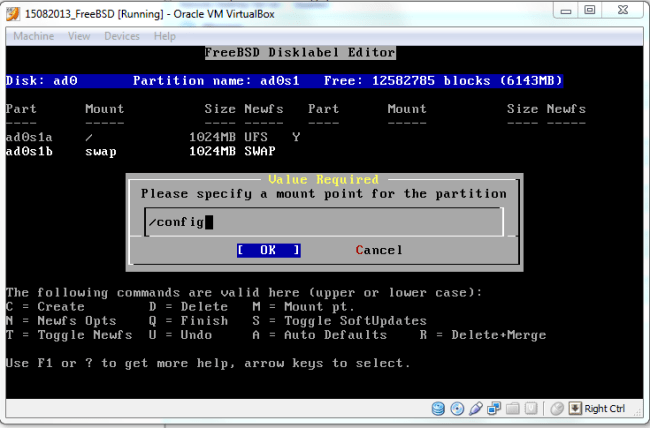This screenshot has height=428, width=650.
Task: Click the mount point text field
Action: coord(322,222)
